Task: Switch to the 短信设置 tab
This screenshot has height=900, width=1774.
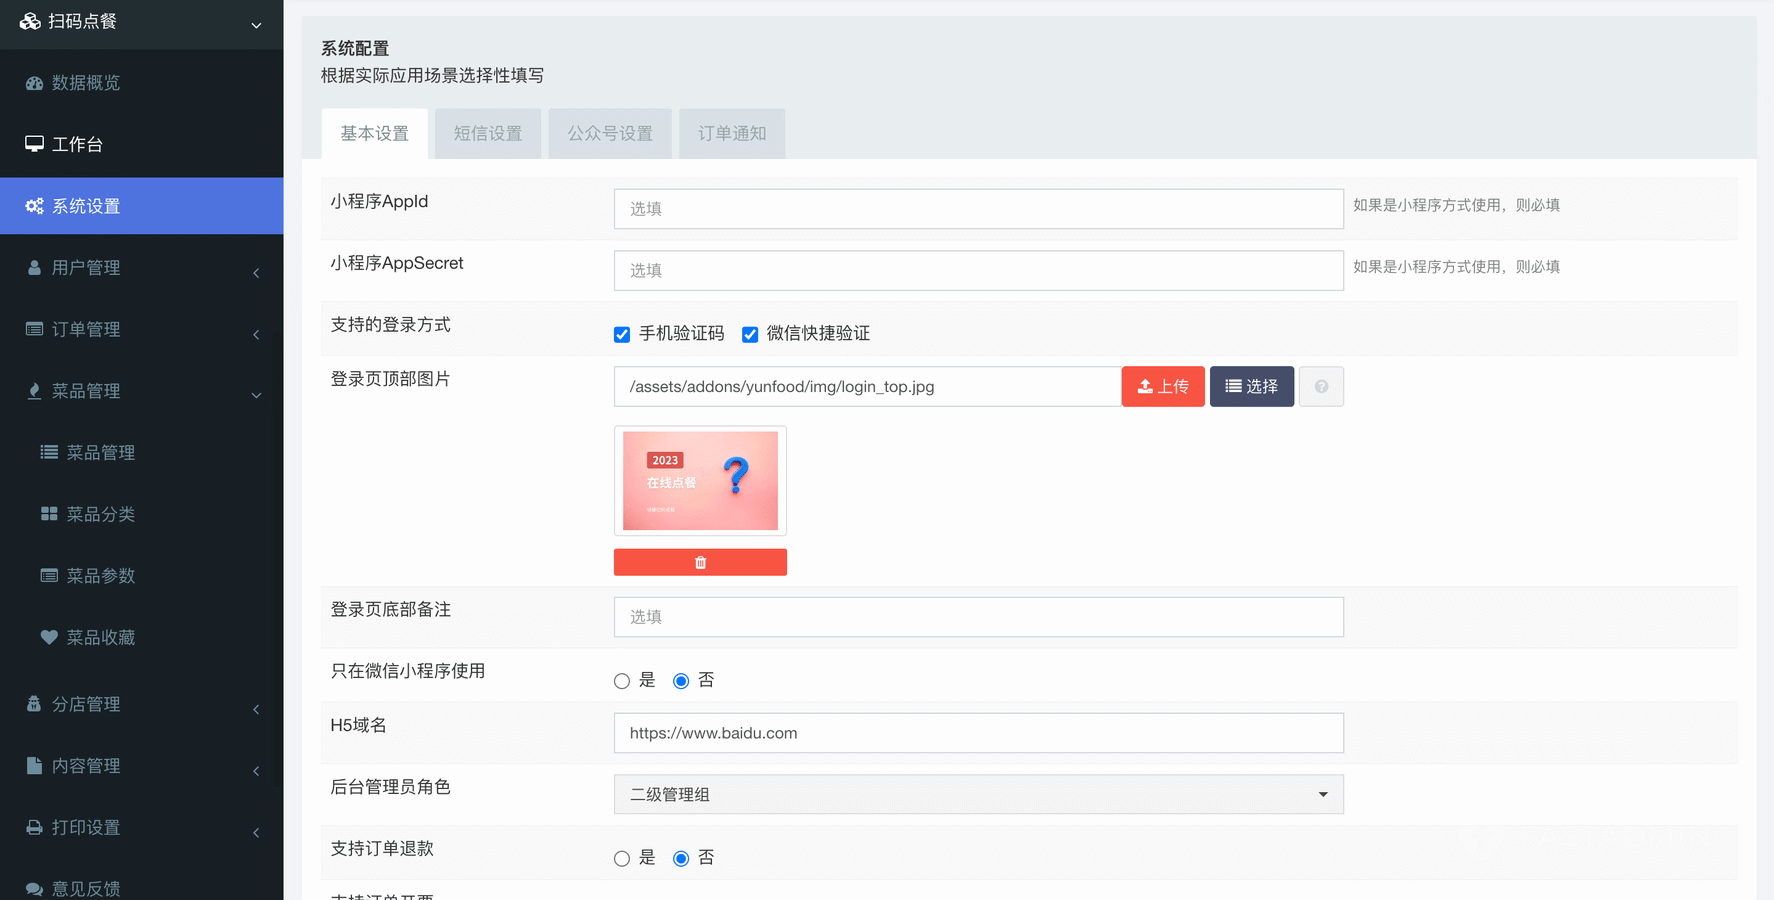Action: 488,134
